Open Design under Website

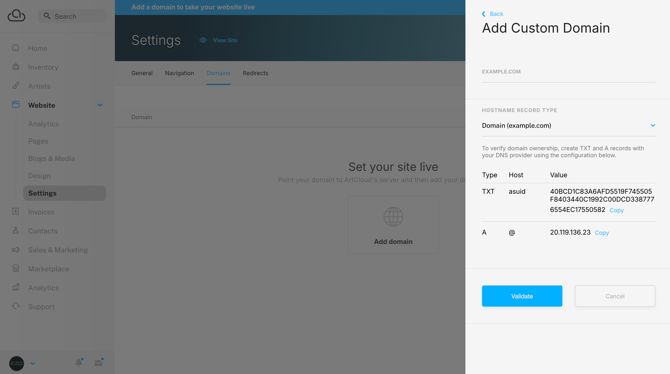39,176
